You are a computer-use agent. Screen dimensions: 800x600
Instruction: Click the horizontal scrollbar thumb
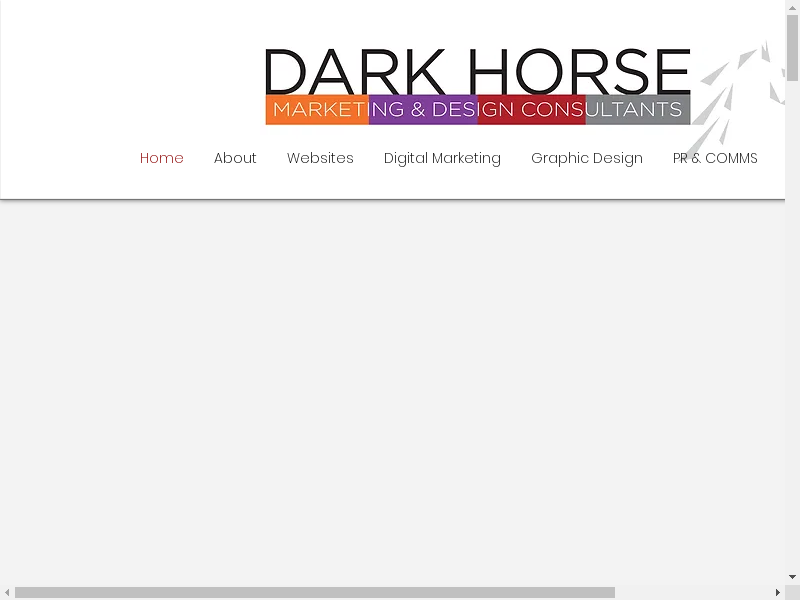[314, 592]
